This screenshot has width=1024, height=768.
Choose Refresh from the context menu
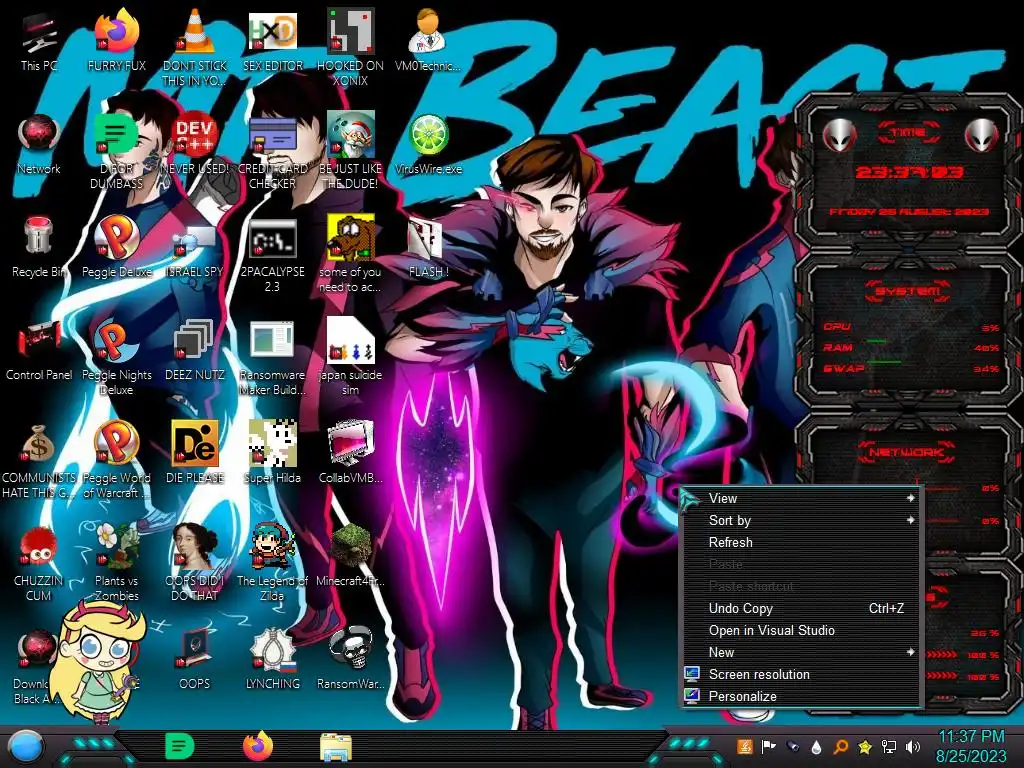point(801,543)
